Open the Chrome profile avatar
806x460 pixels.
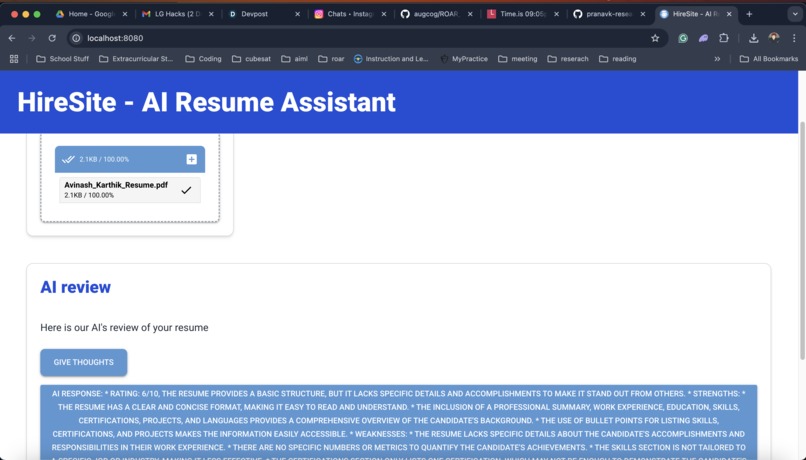point(774,38)
